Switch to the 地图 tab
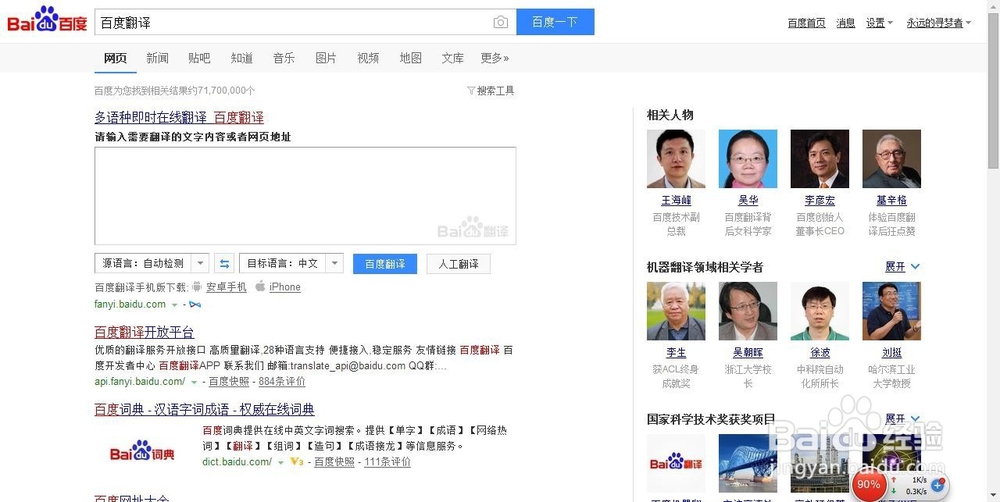Viewport: 1000px width, 502px height. click(411, 58)
